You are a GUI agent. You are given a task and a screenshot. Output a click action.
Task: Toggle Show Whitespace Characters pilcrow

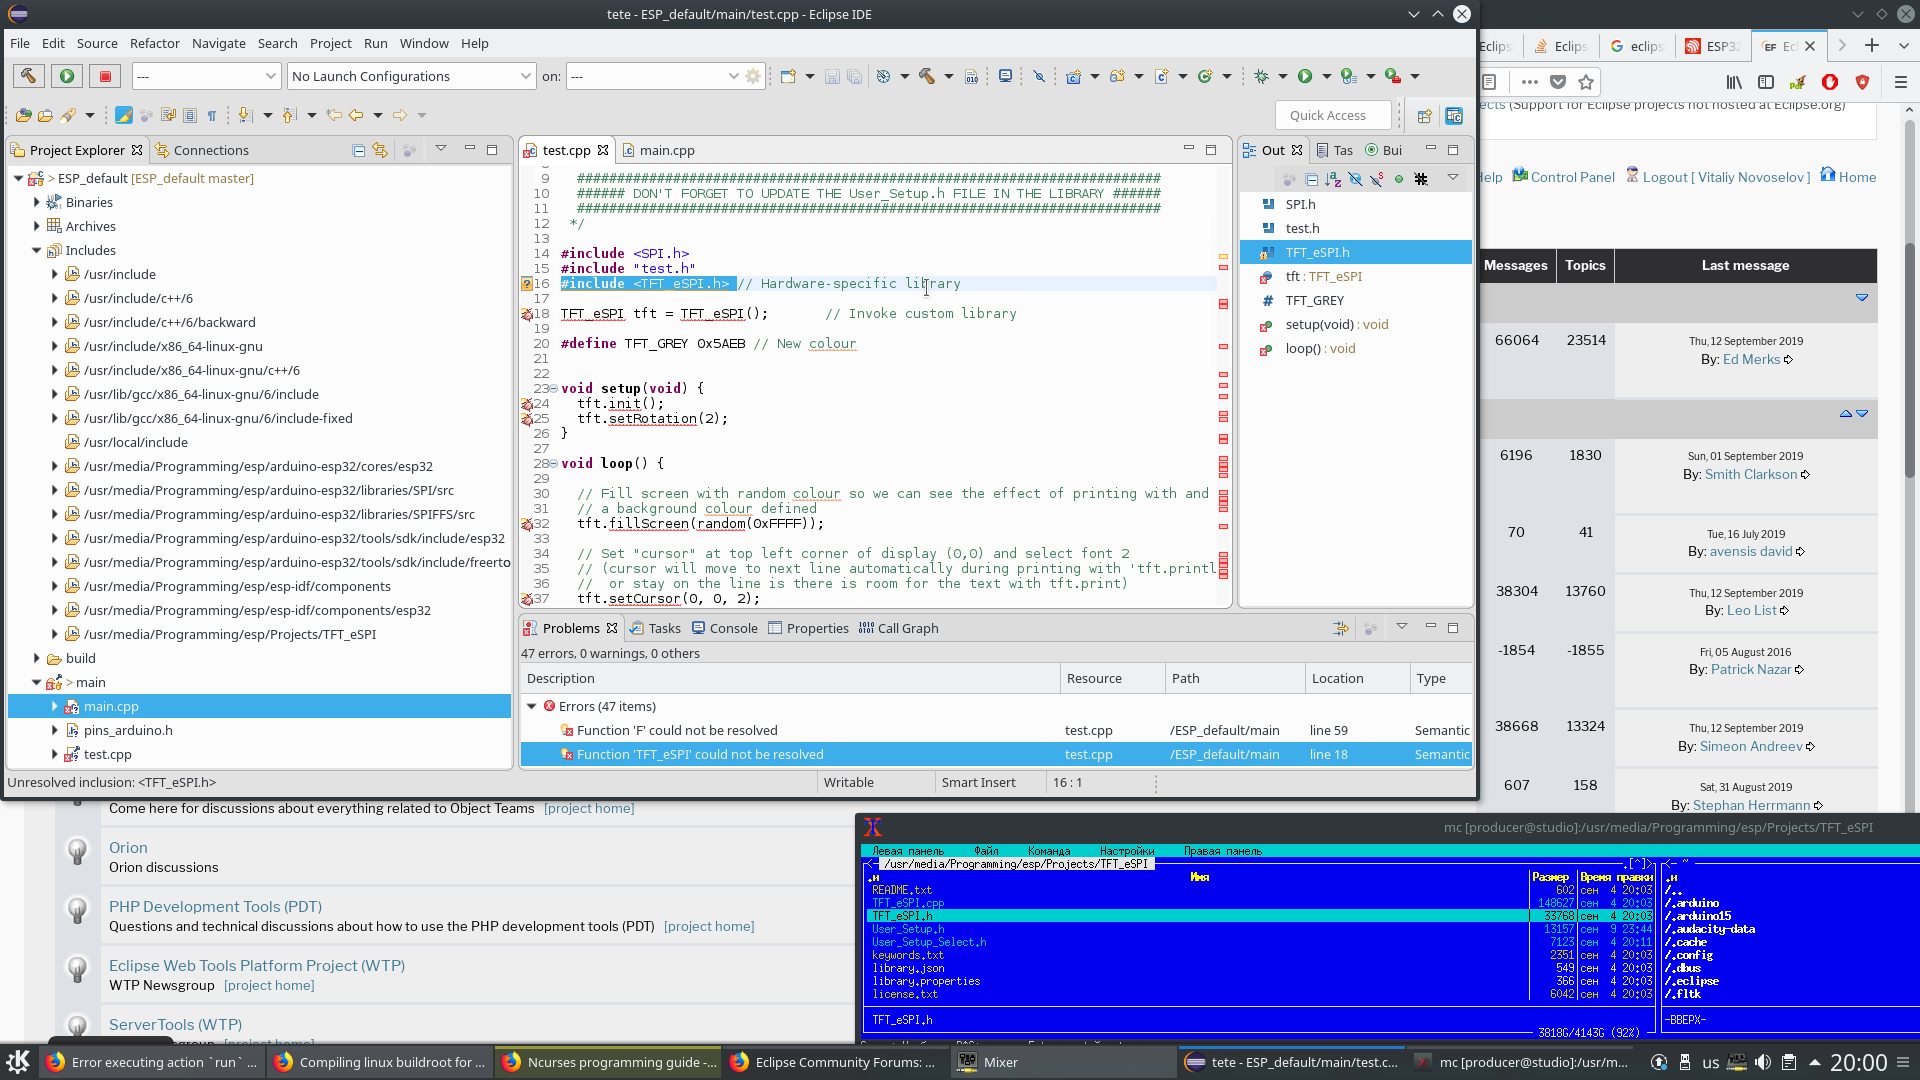pos(211,116)
